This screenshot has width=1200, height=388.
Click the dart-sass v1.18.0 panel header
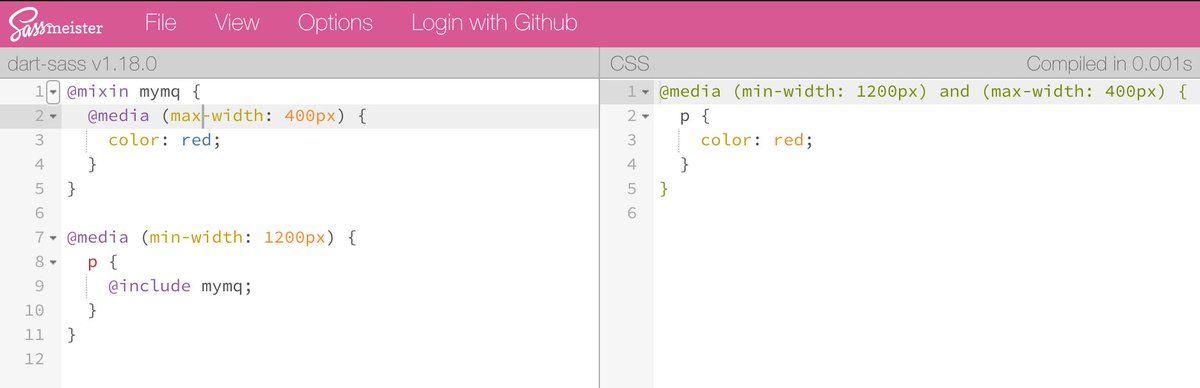pos(82,63)
